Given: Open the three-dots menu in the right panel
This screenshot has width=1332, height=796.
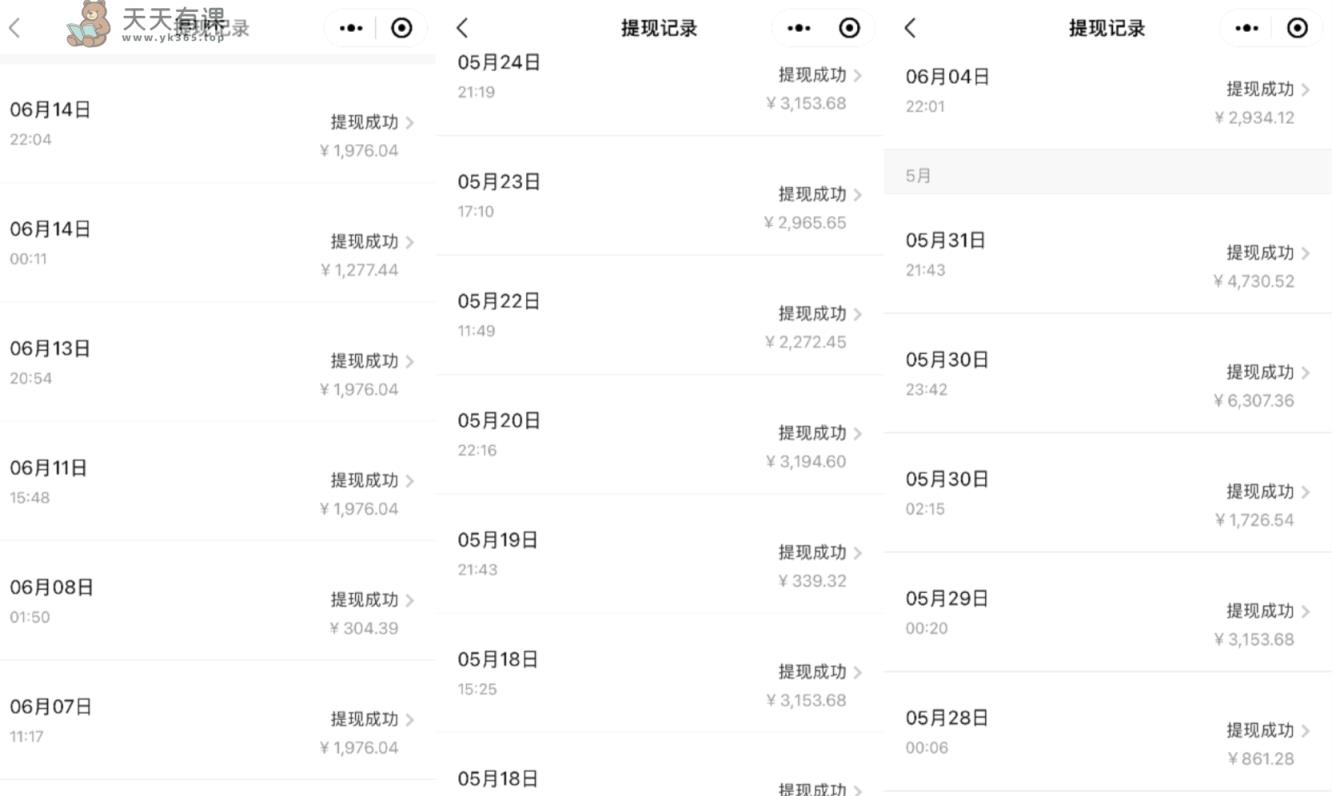Looking at the screenshot, I should (x=1247, y=28).
